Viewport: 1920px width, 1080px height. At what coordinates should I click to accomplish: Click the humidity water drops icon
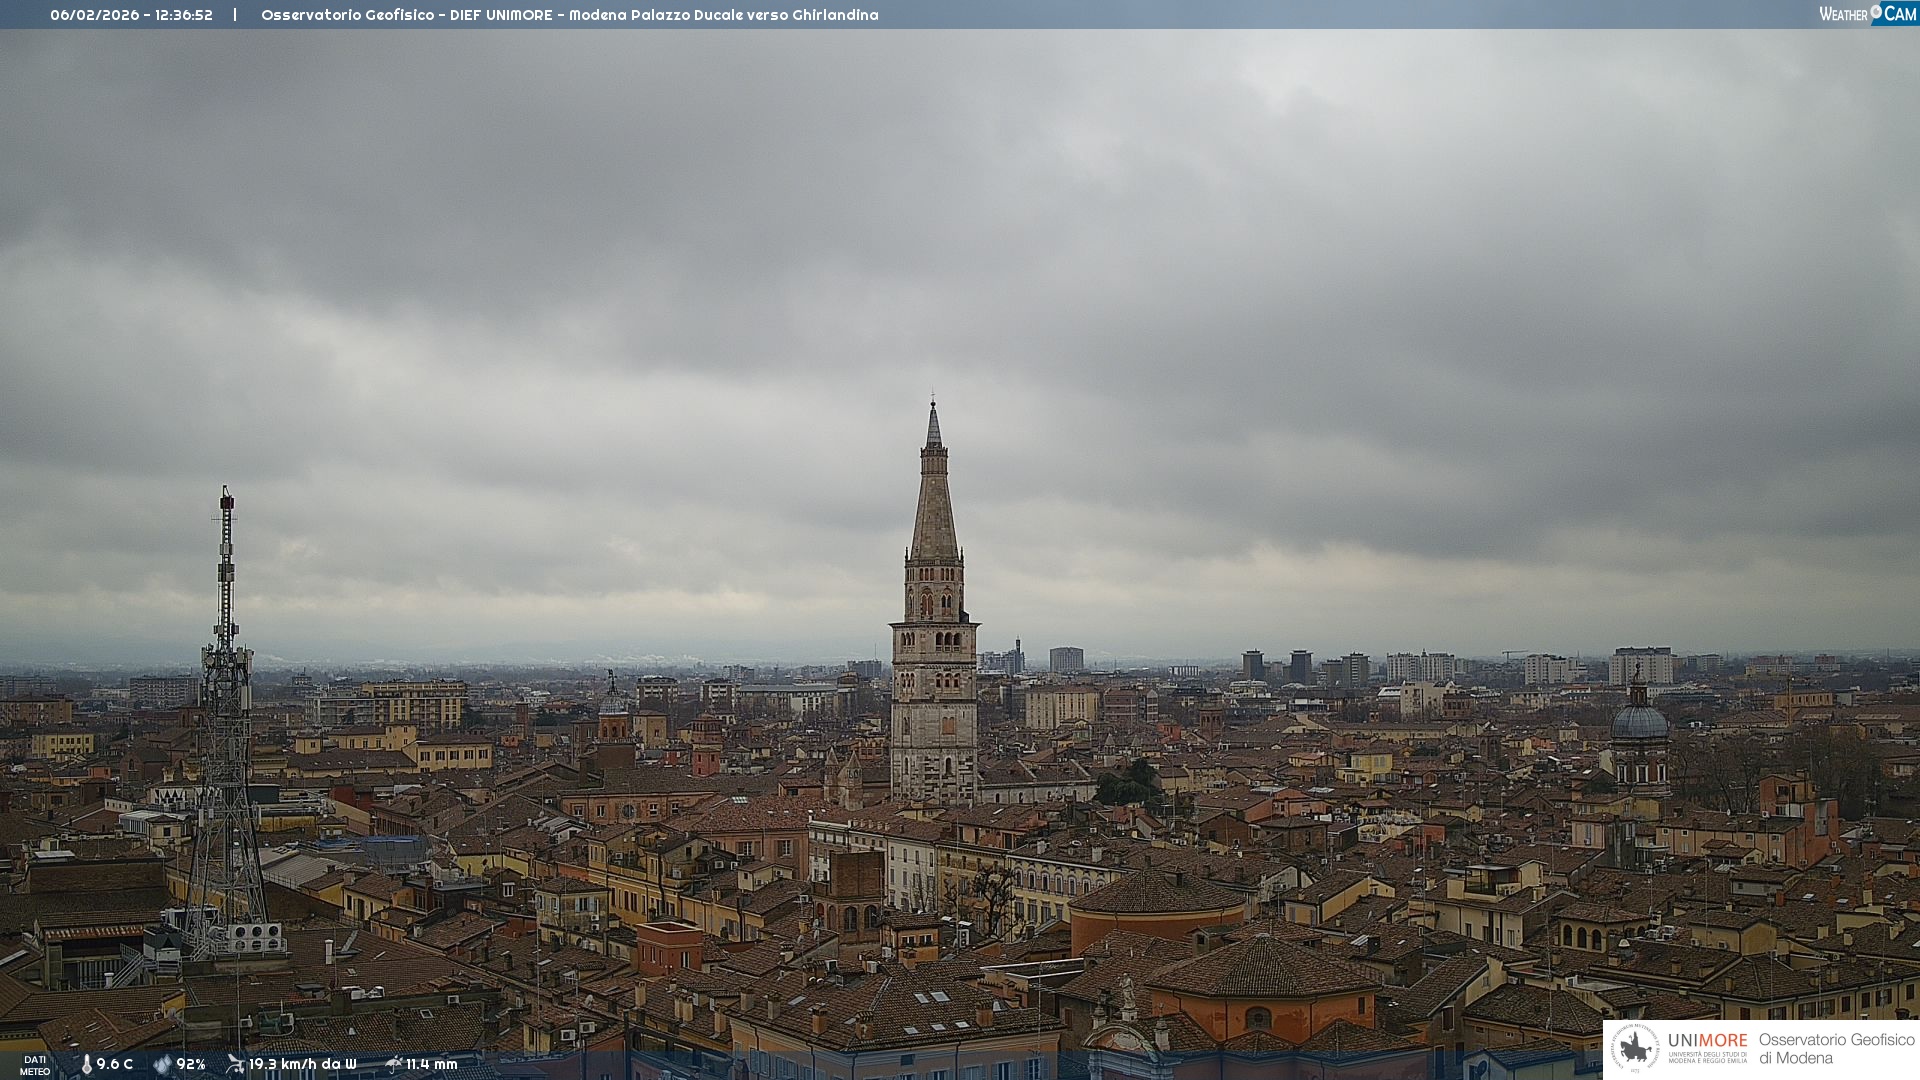(x=162, y=1064)
